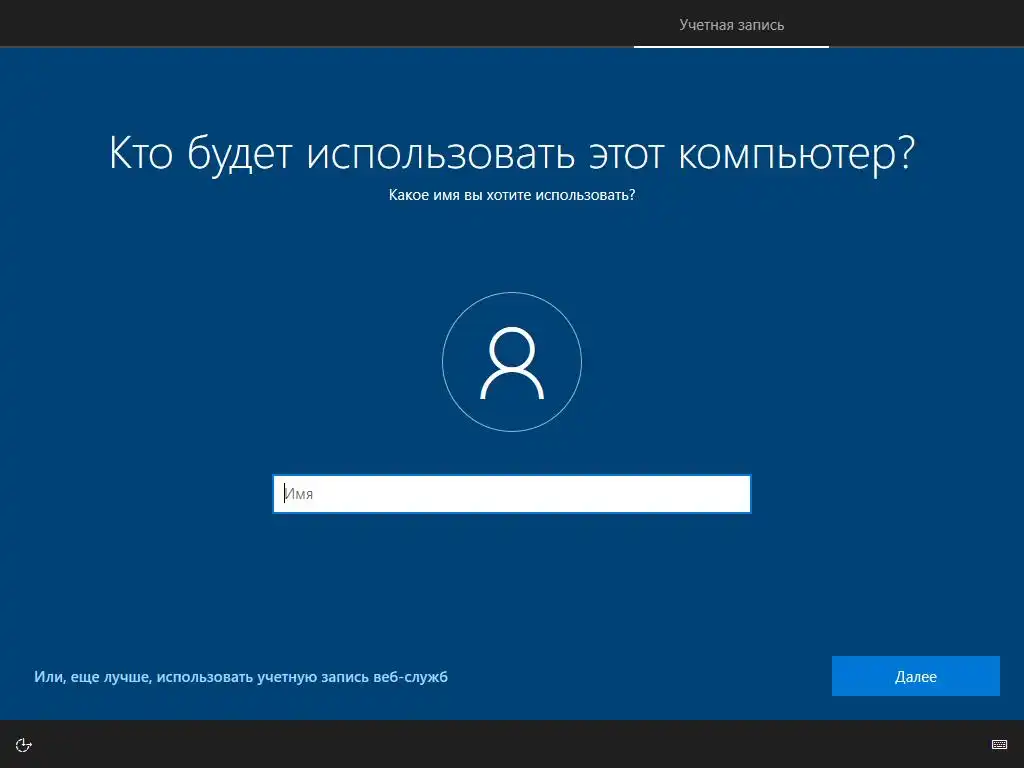The width and height of the screenshot is (1024, 768).
Task: Open the link Или, еще лучше, использовать учетную запись веб-служб
Action: 241,677
